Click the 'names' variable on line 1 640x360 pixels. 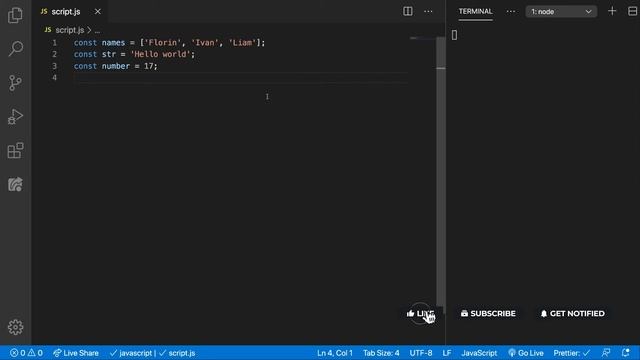(113, 42)
